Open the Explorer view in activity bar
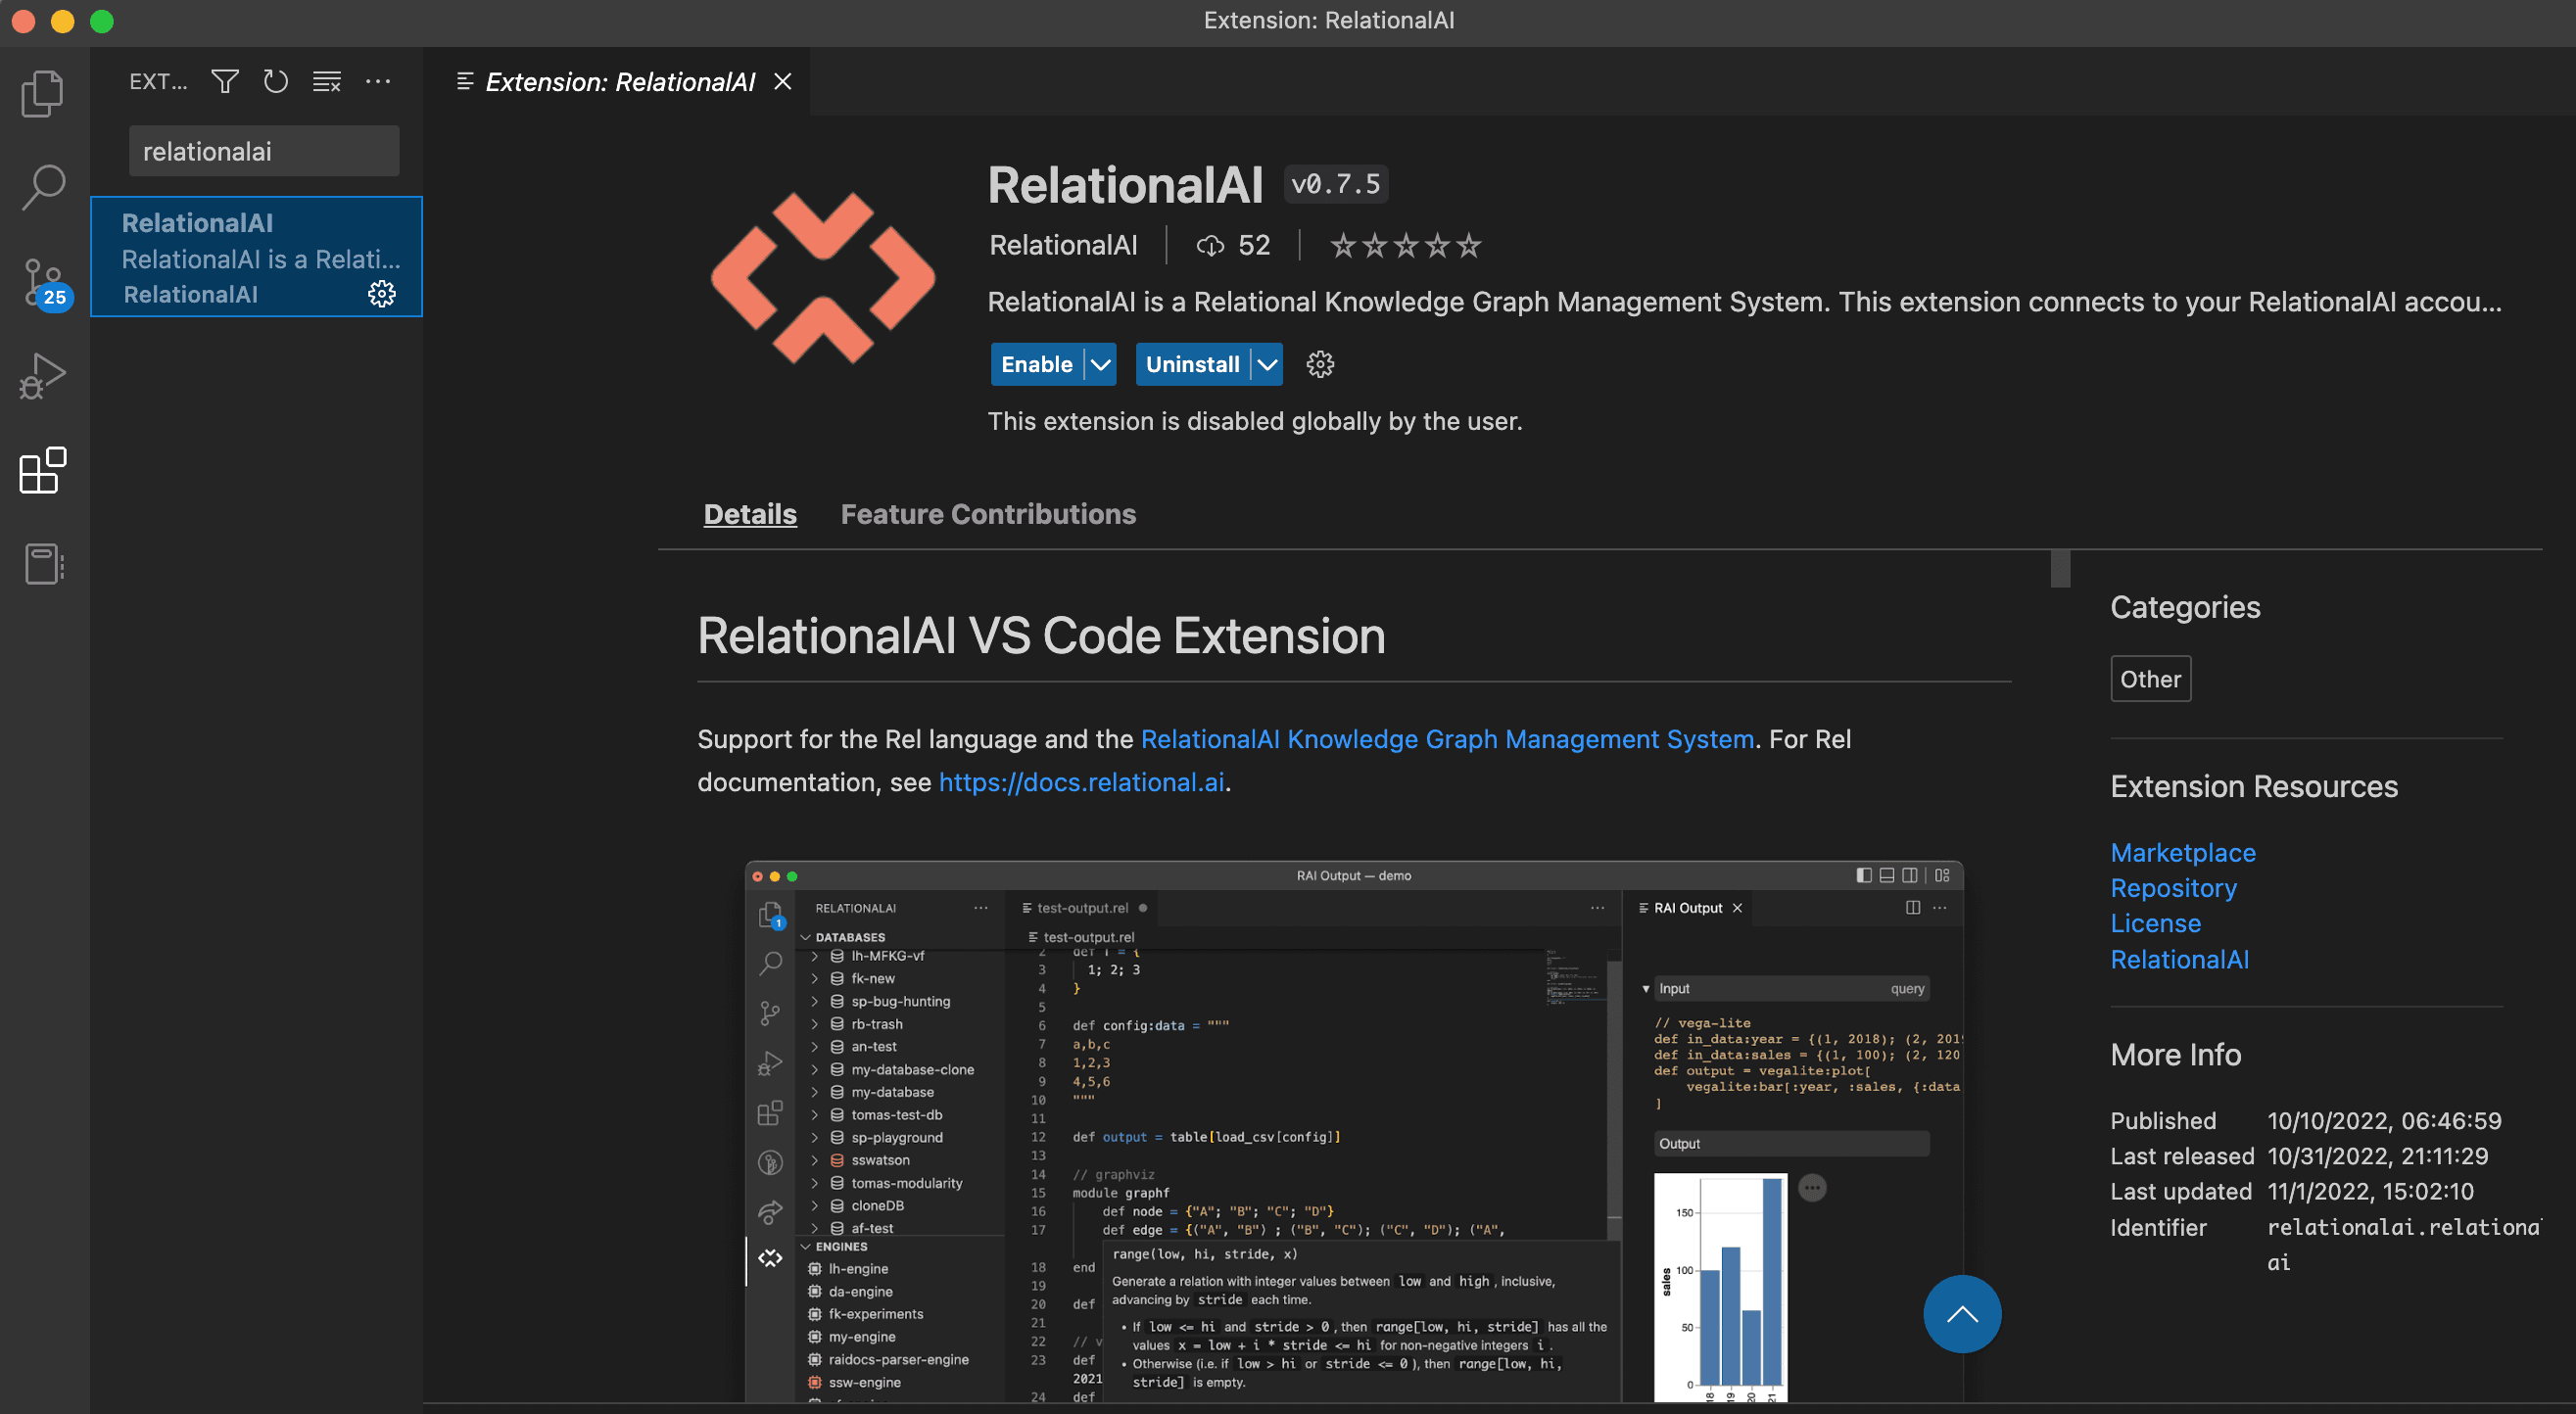The width and height of the screenshot is (2576, 1414). point(42,93)
